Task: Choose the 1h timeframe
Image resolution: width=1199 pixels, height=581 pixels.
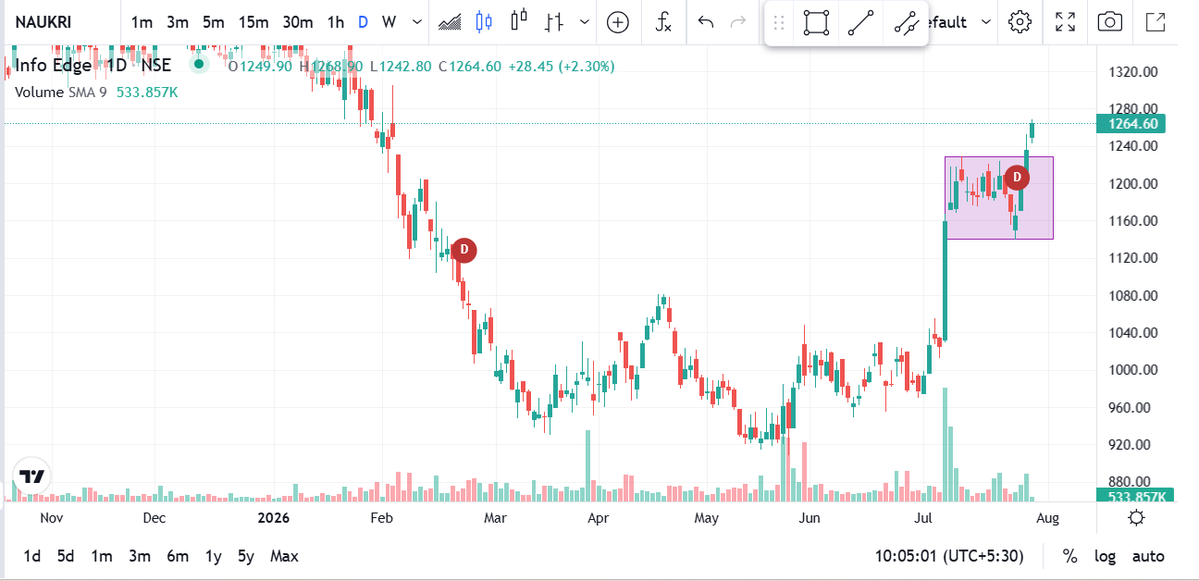Action: coord(336,22)
